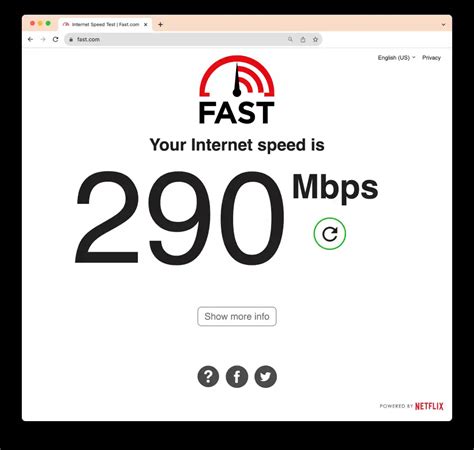Click the browser forward arrow
This screenshot has width=474, height=450.
[43, 39]
